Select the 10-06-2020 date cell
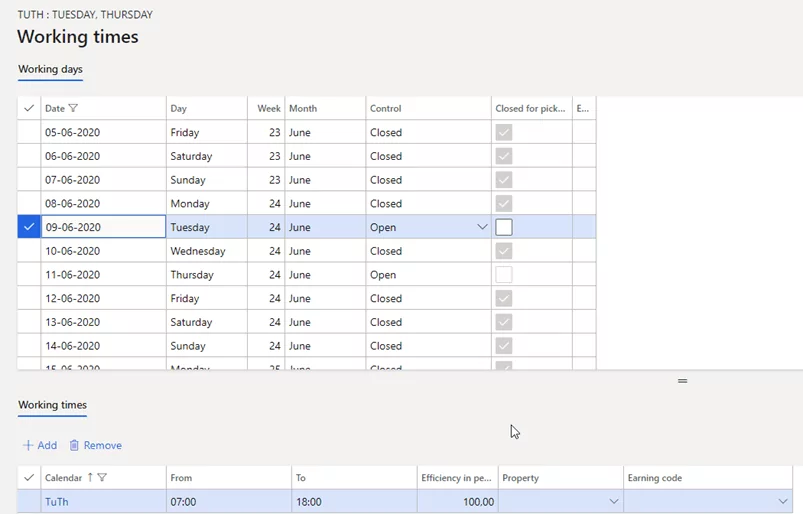This screenshot has width=803, height=514. tap(103, 251)
